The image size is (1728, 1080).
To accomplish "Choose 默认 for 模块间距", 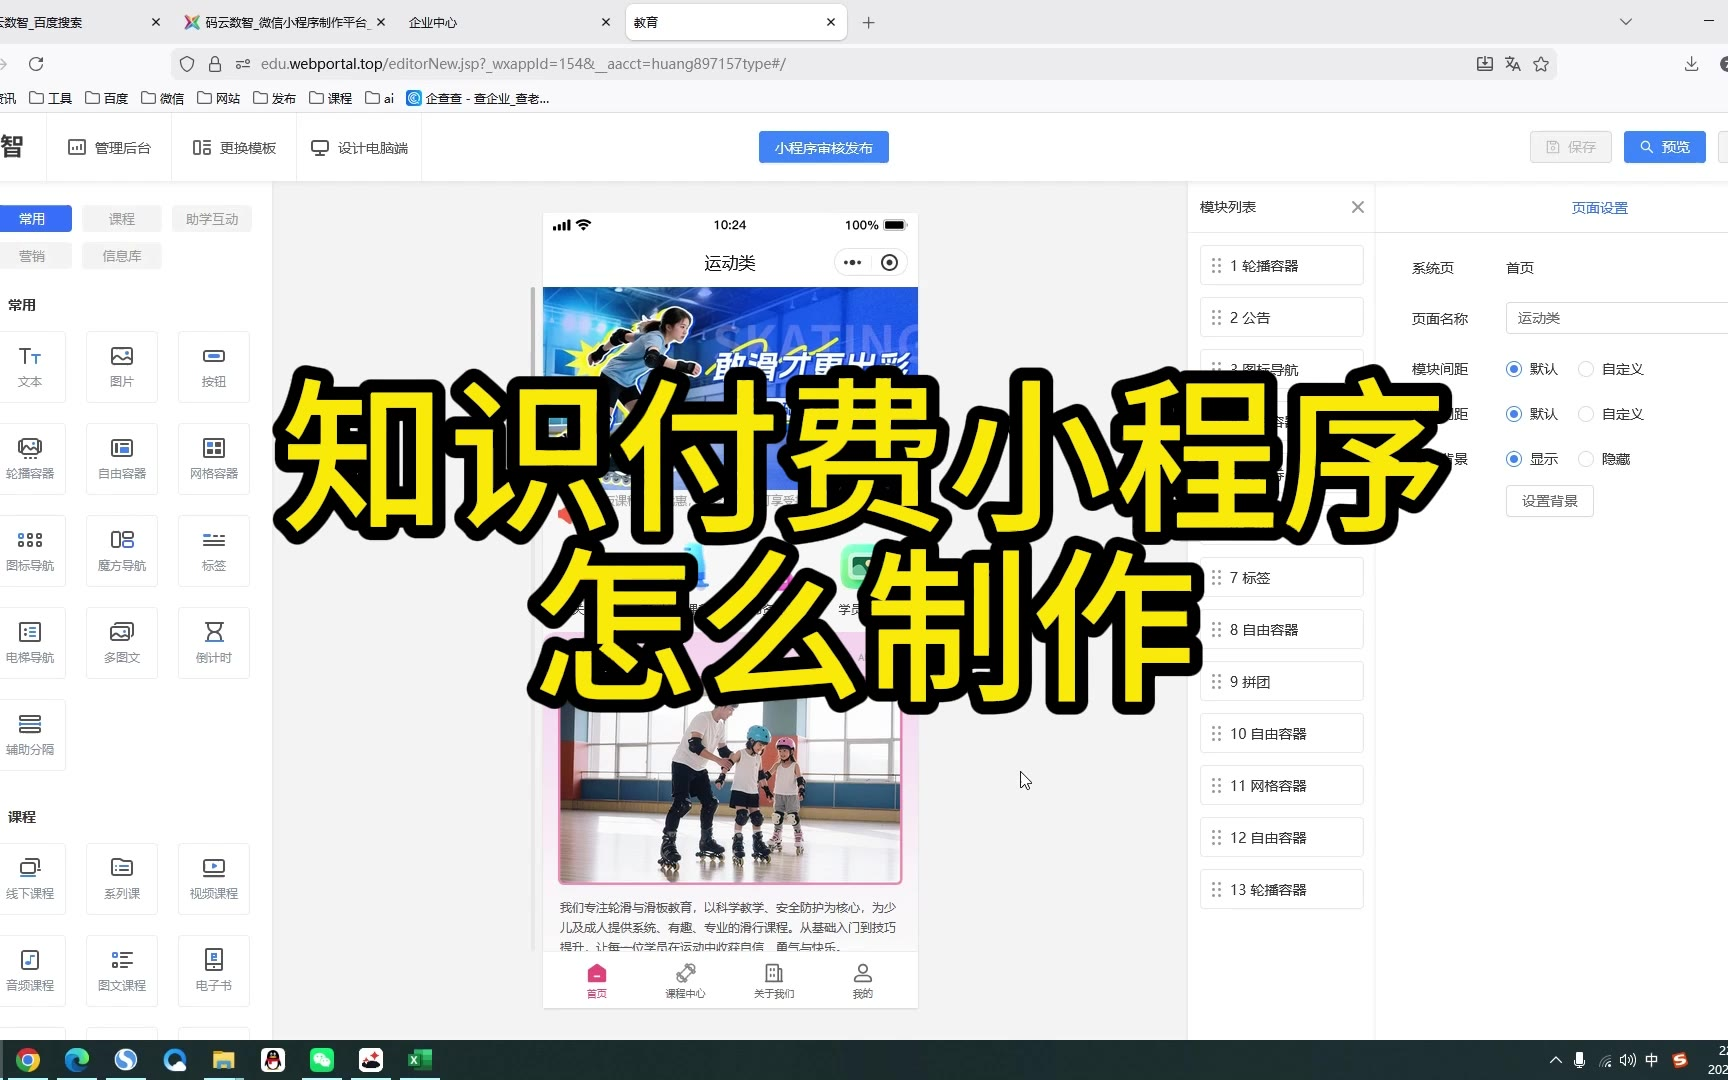I will click(1514, 369).
